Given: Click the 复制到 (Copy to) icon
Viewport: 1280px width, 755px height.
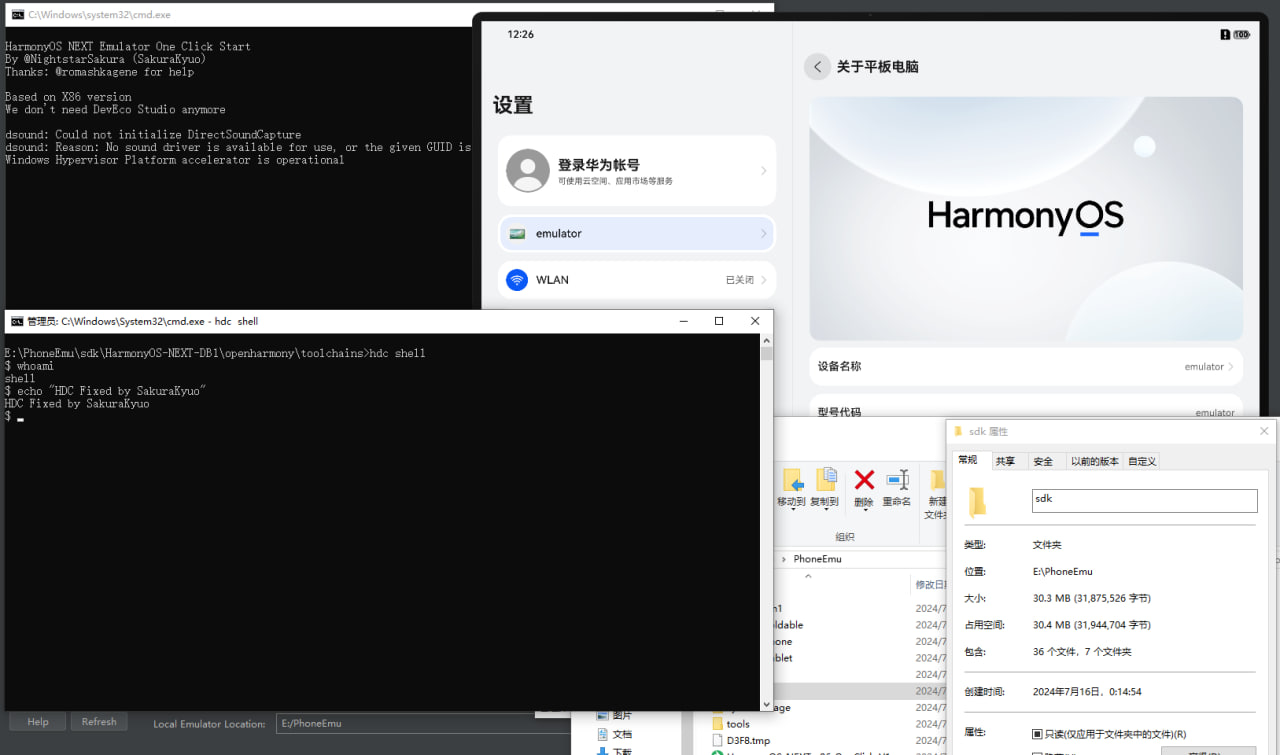Looking at the screenshot, I should [826, 480].
